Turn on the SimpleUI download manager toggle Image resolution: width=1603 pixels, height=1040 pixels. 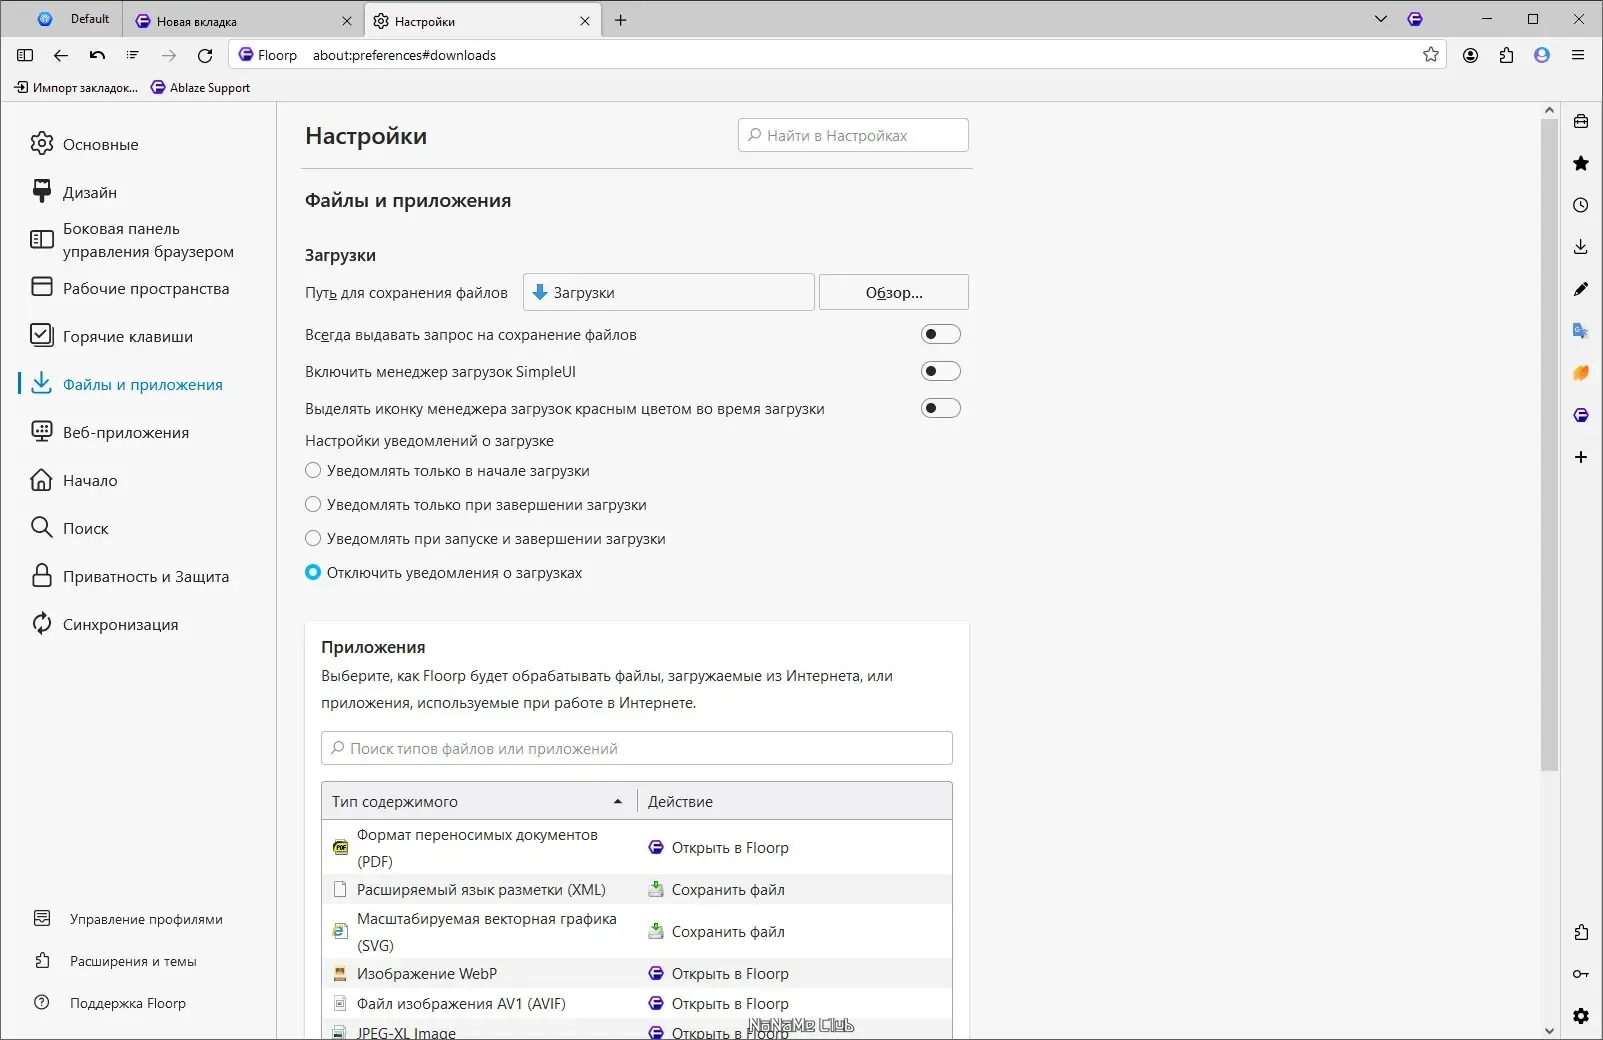[941, 371]
